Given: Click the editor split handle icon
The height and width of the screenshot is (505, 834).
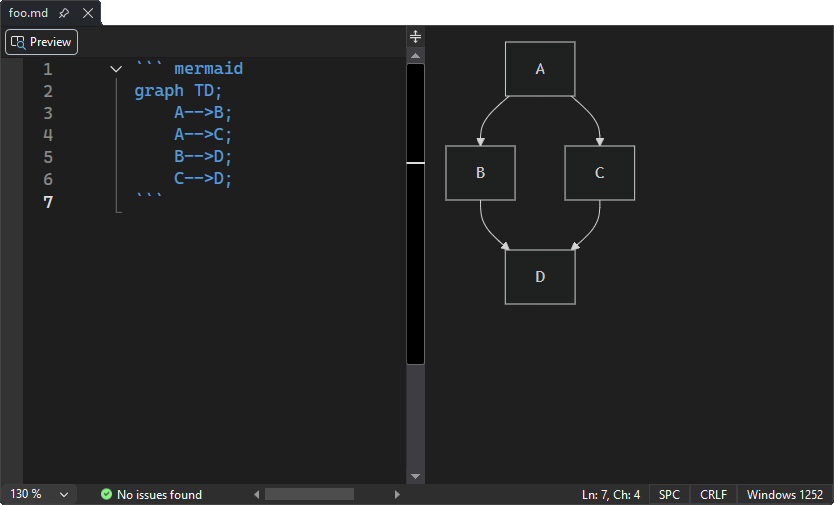Looking at the screenshot, I should [415, 36].
